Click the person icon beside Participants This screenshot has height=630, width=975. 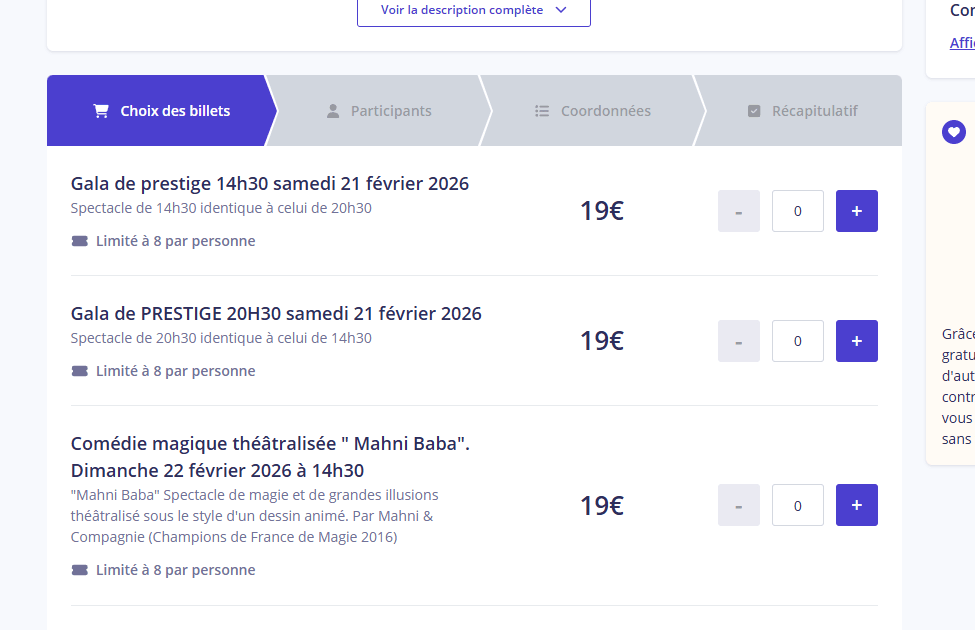pos(333,111)
